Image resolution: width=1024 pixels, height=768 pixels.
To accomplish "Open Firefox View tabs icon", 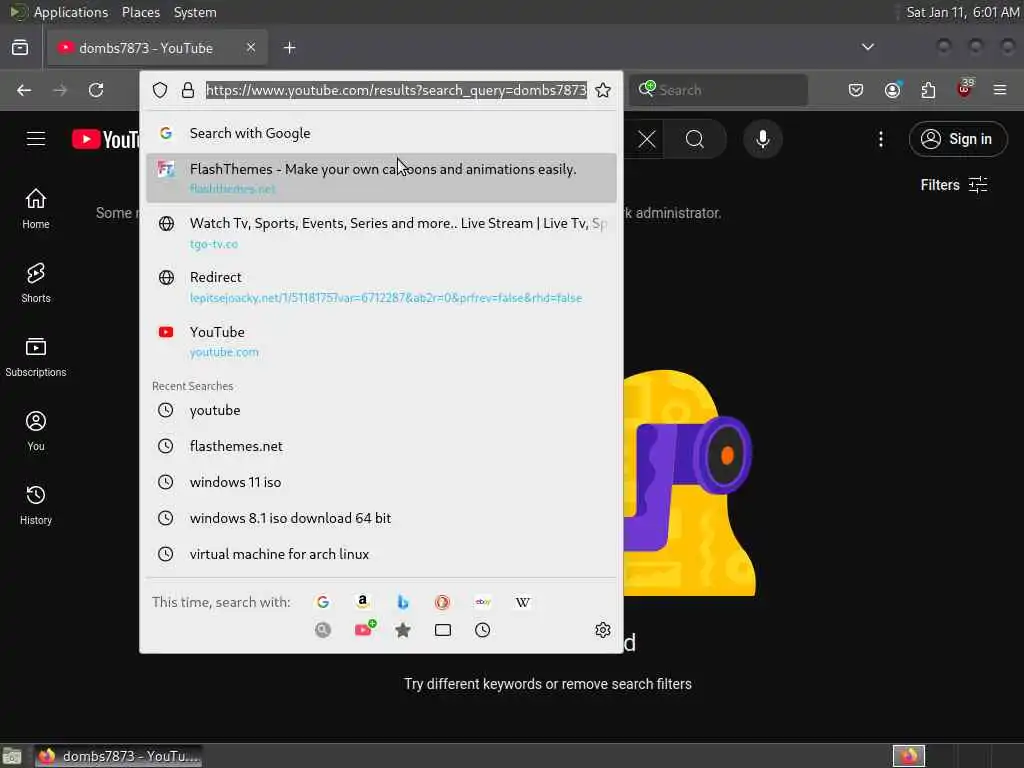I will [x=20, y=48].
